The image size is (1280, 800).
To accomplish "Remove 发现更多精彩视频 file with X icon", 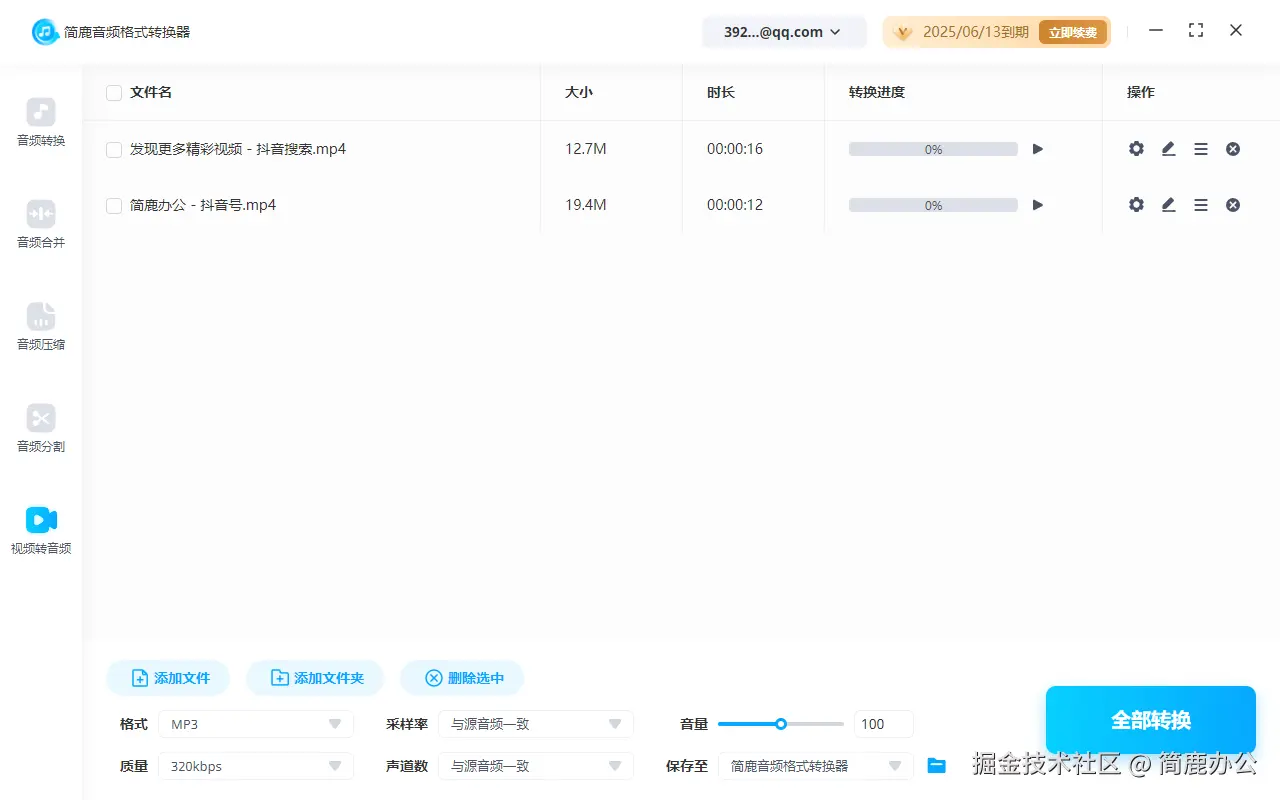I will [1233, 149].
